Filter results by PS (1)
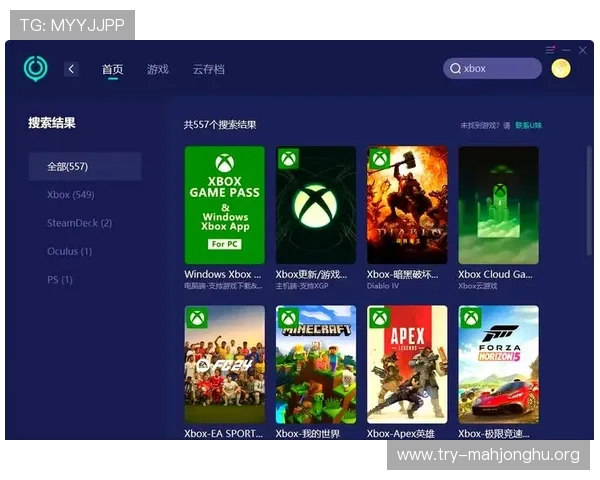This screenshot has height=480, width=600. point(60,280)
